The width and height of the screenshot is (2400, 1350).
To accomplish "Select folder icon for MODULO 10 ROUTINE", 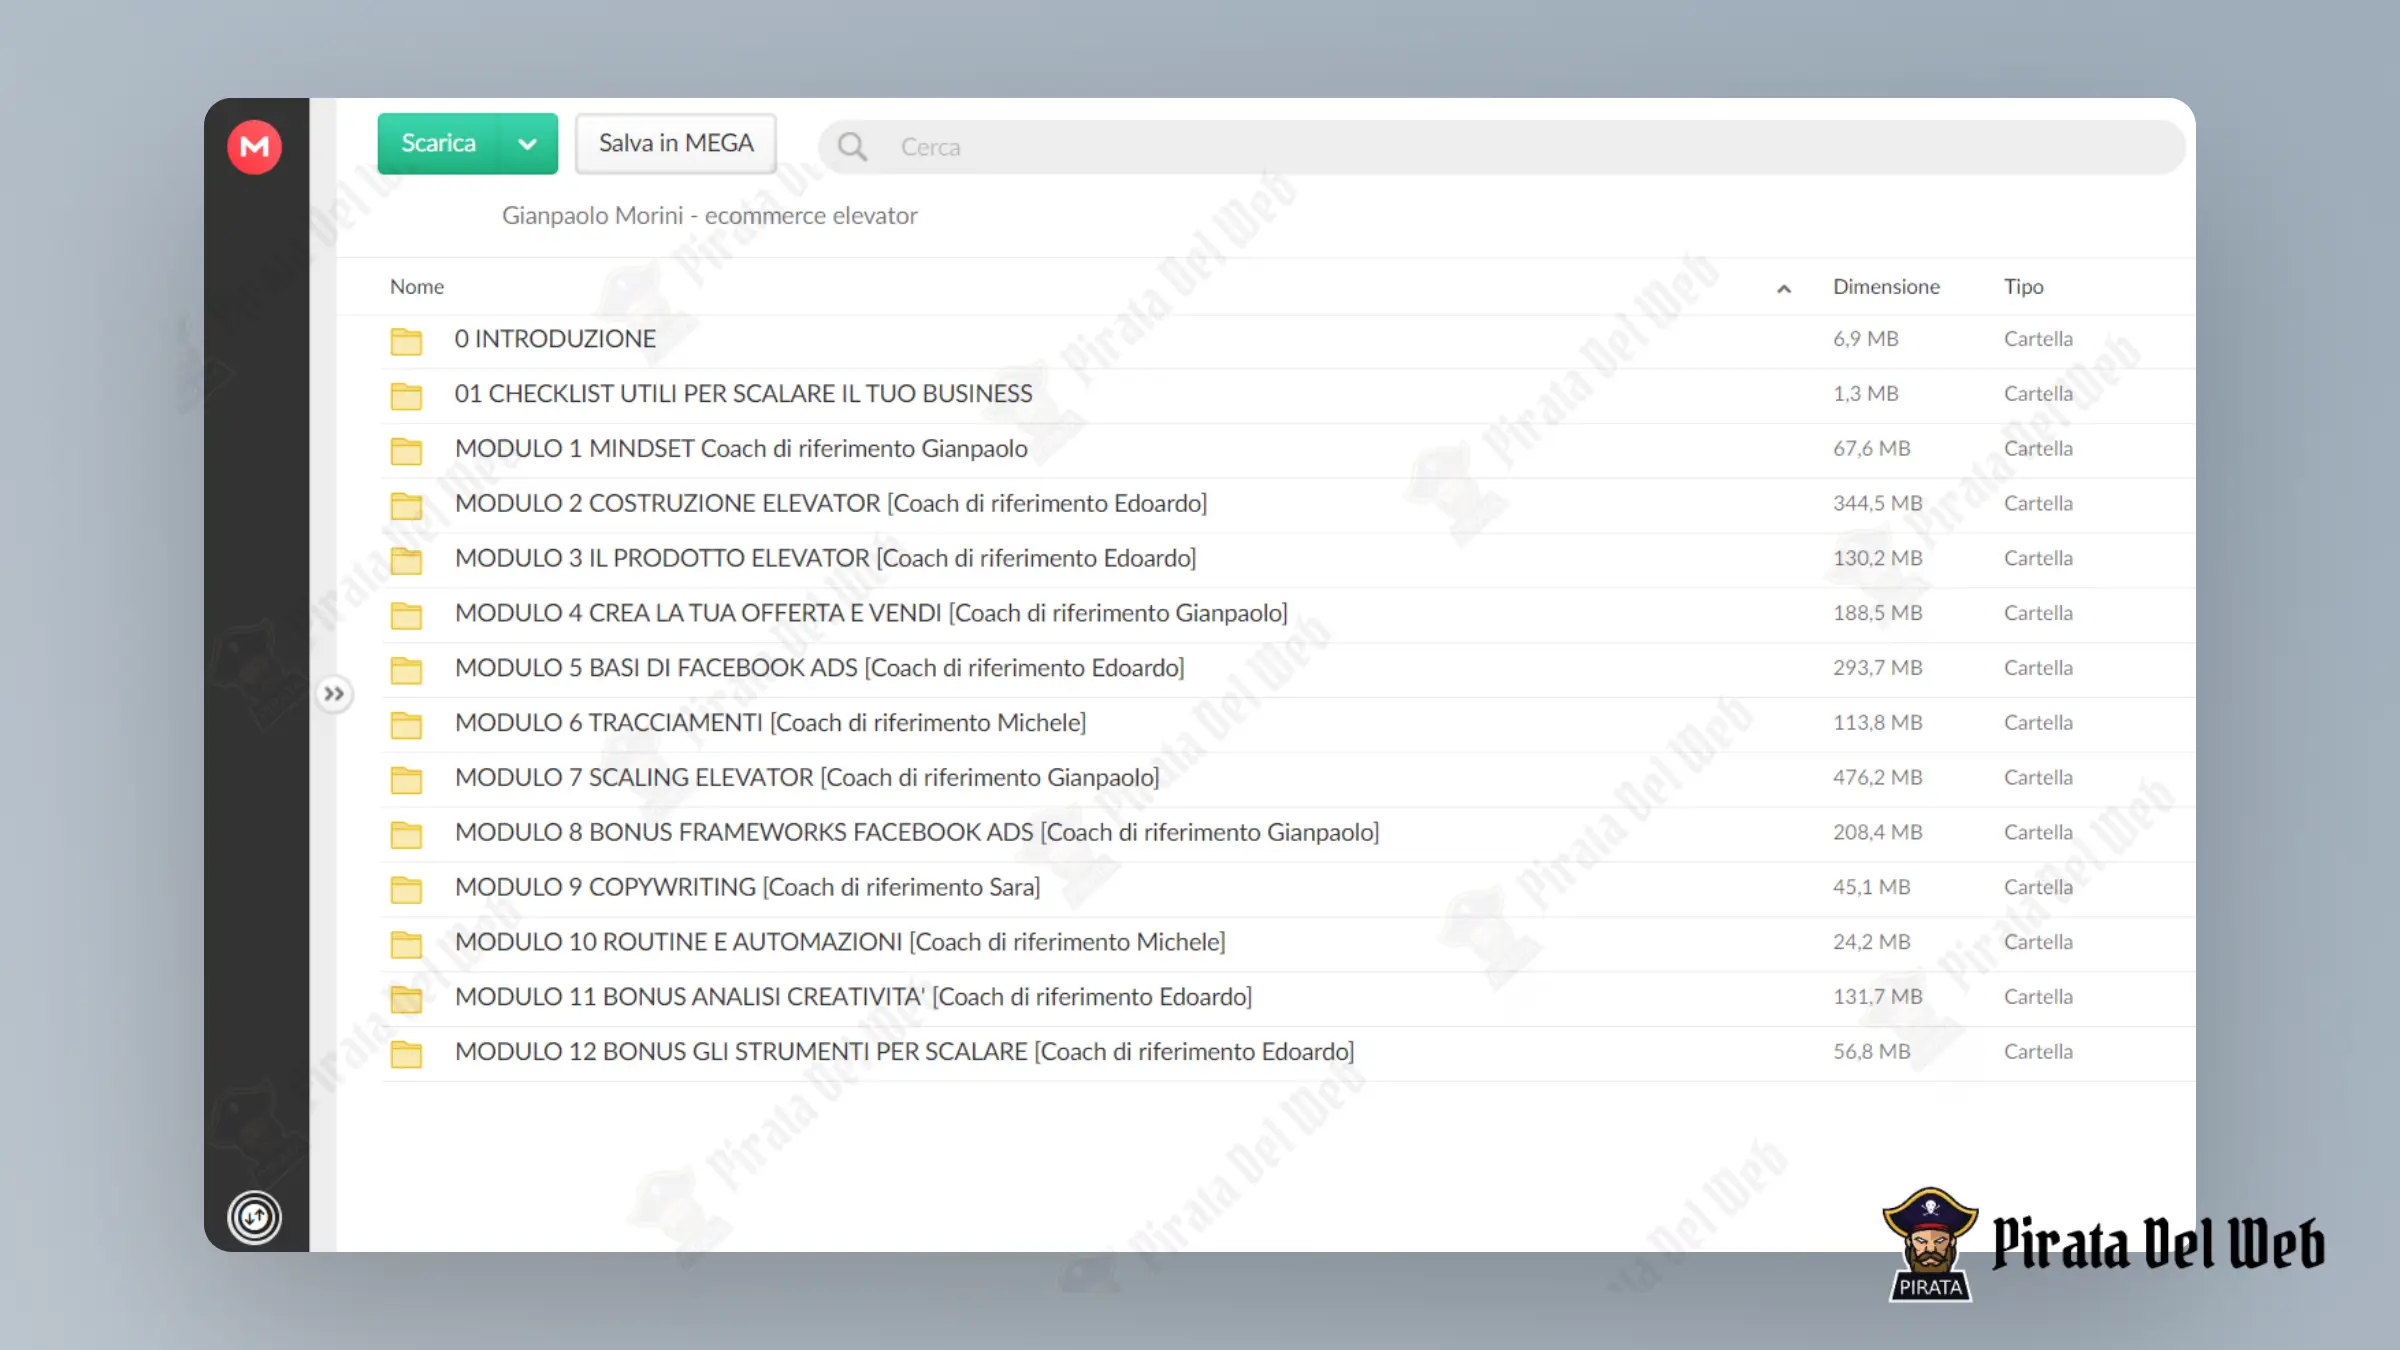I will click(406, 944).
